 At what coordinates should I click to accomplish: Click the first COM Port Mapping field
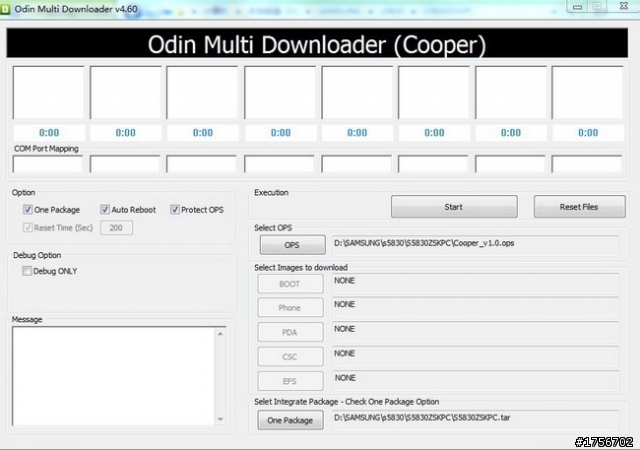tap(48, 164)
